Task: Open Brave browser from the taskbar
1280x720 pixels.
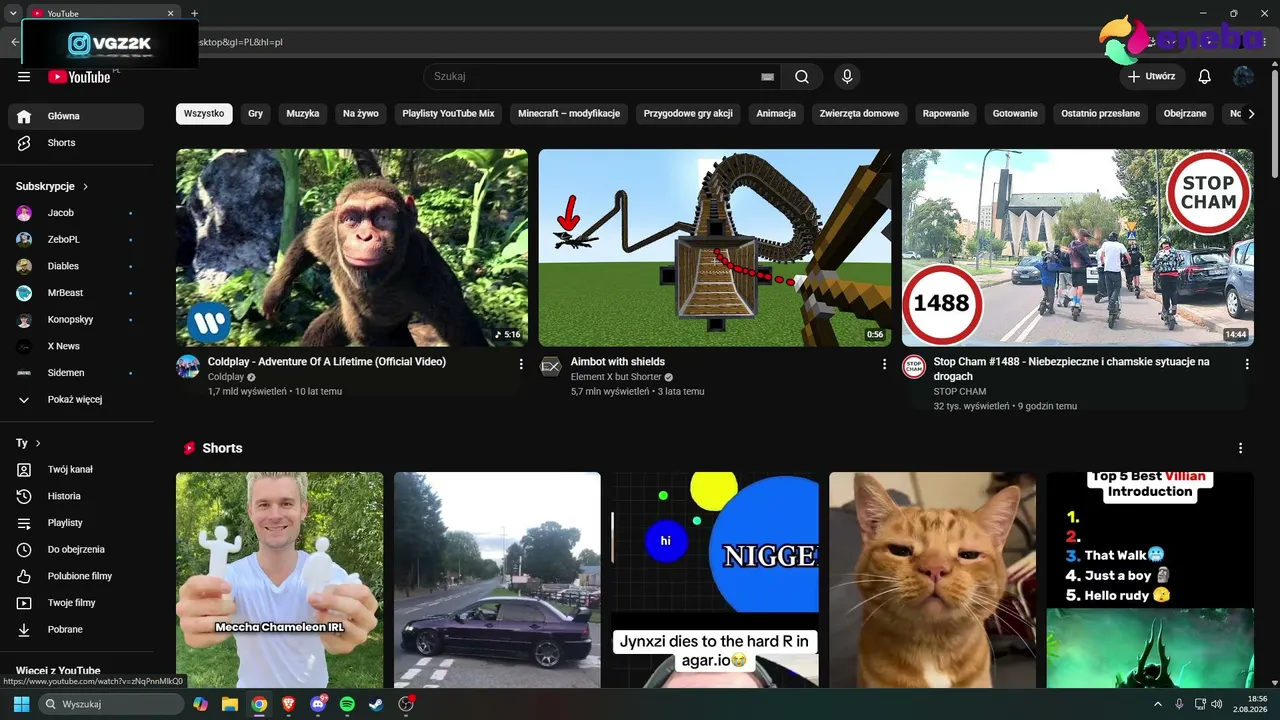Action: 289,704
